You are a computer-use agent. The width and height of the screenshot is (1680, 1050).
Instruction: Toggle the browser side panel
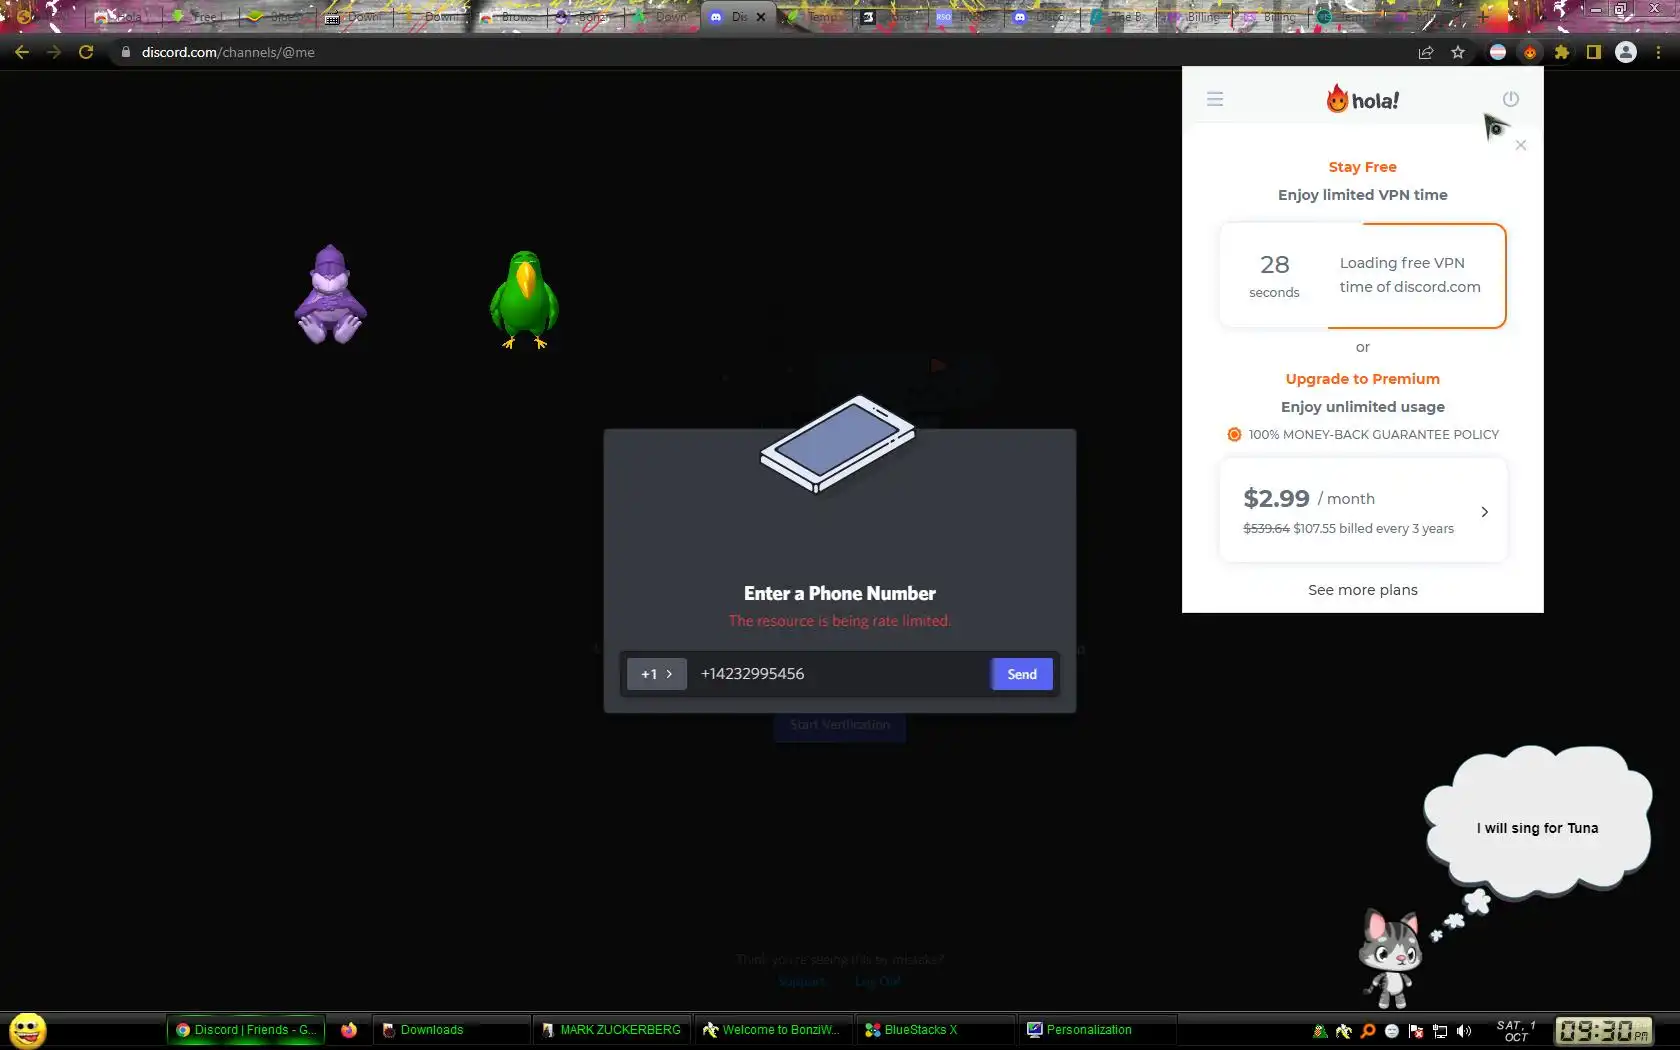coord(1594,52)
